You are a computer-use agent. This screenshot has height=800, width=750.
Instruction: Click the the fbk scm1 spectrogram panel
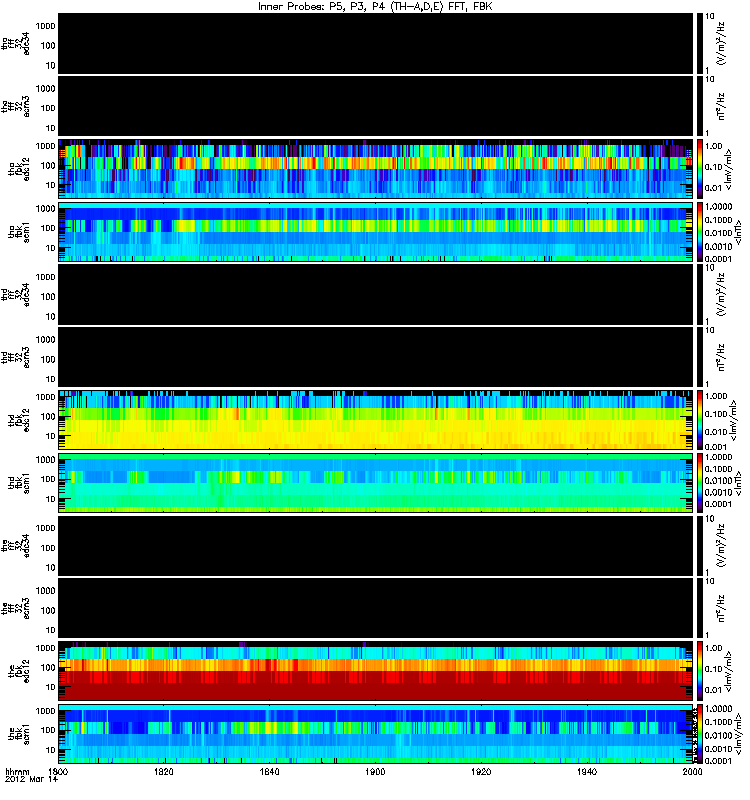click(x=376, y=734)
